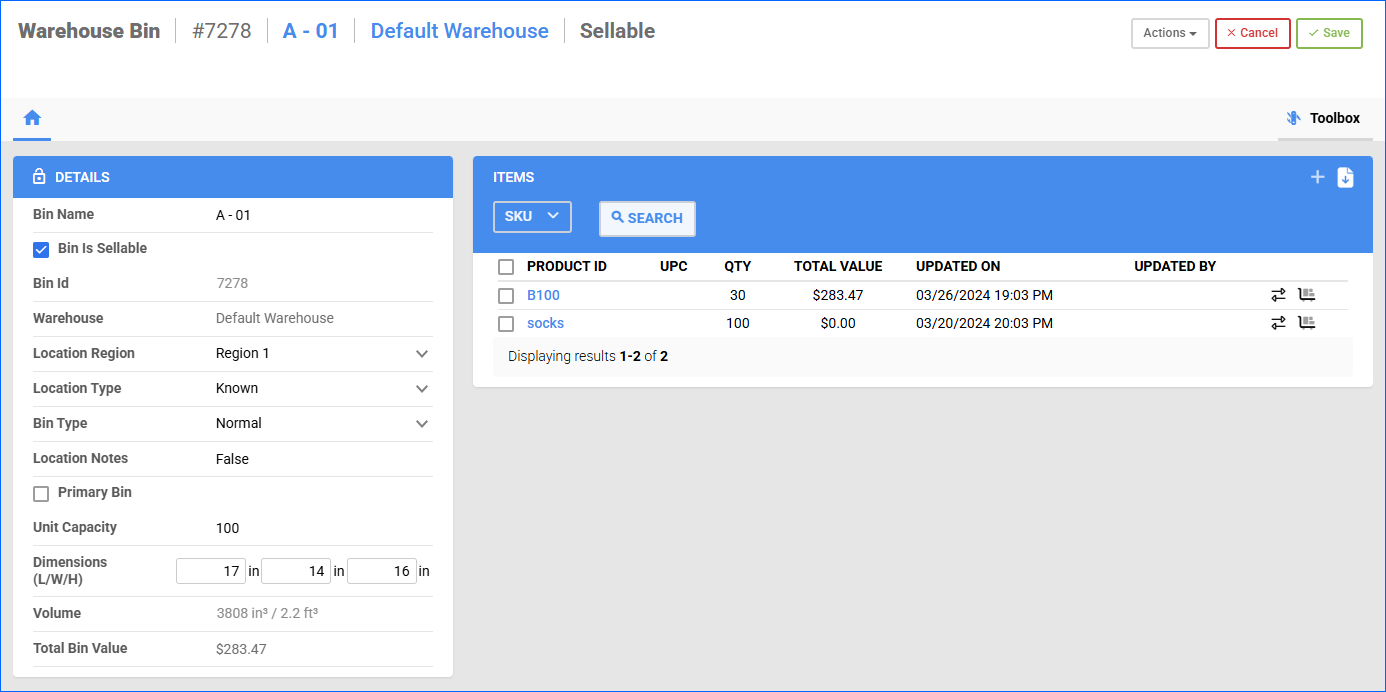Click the Save button
The image size is (1386, 692).
(1328, 33)
